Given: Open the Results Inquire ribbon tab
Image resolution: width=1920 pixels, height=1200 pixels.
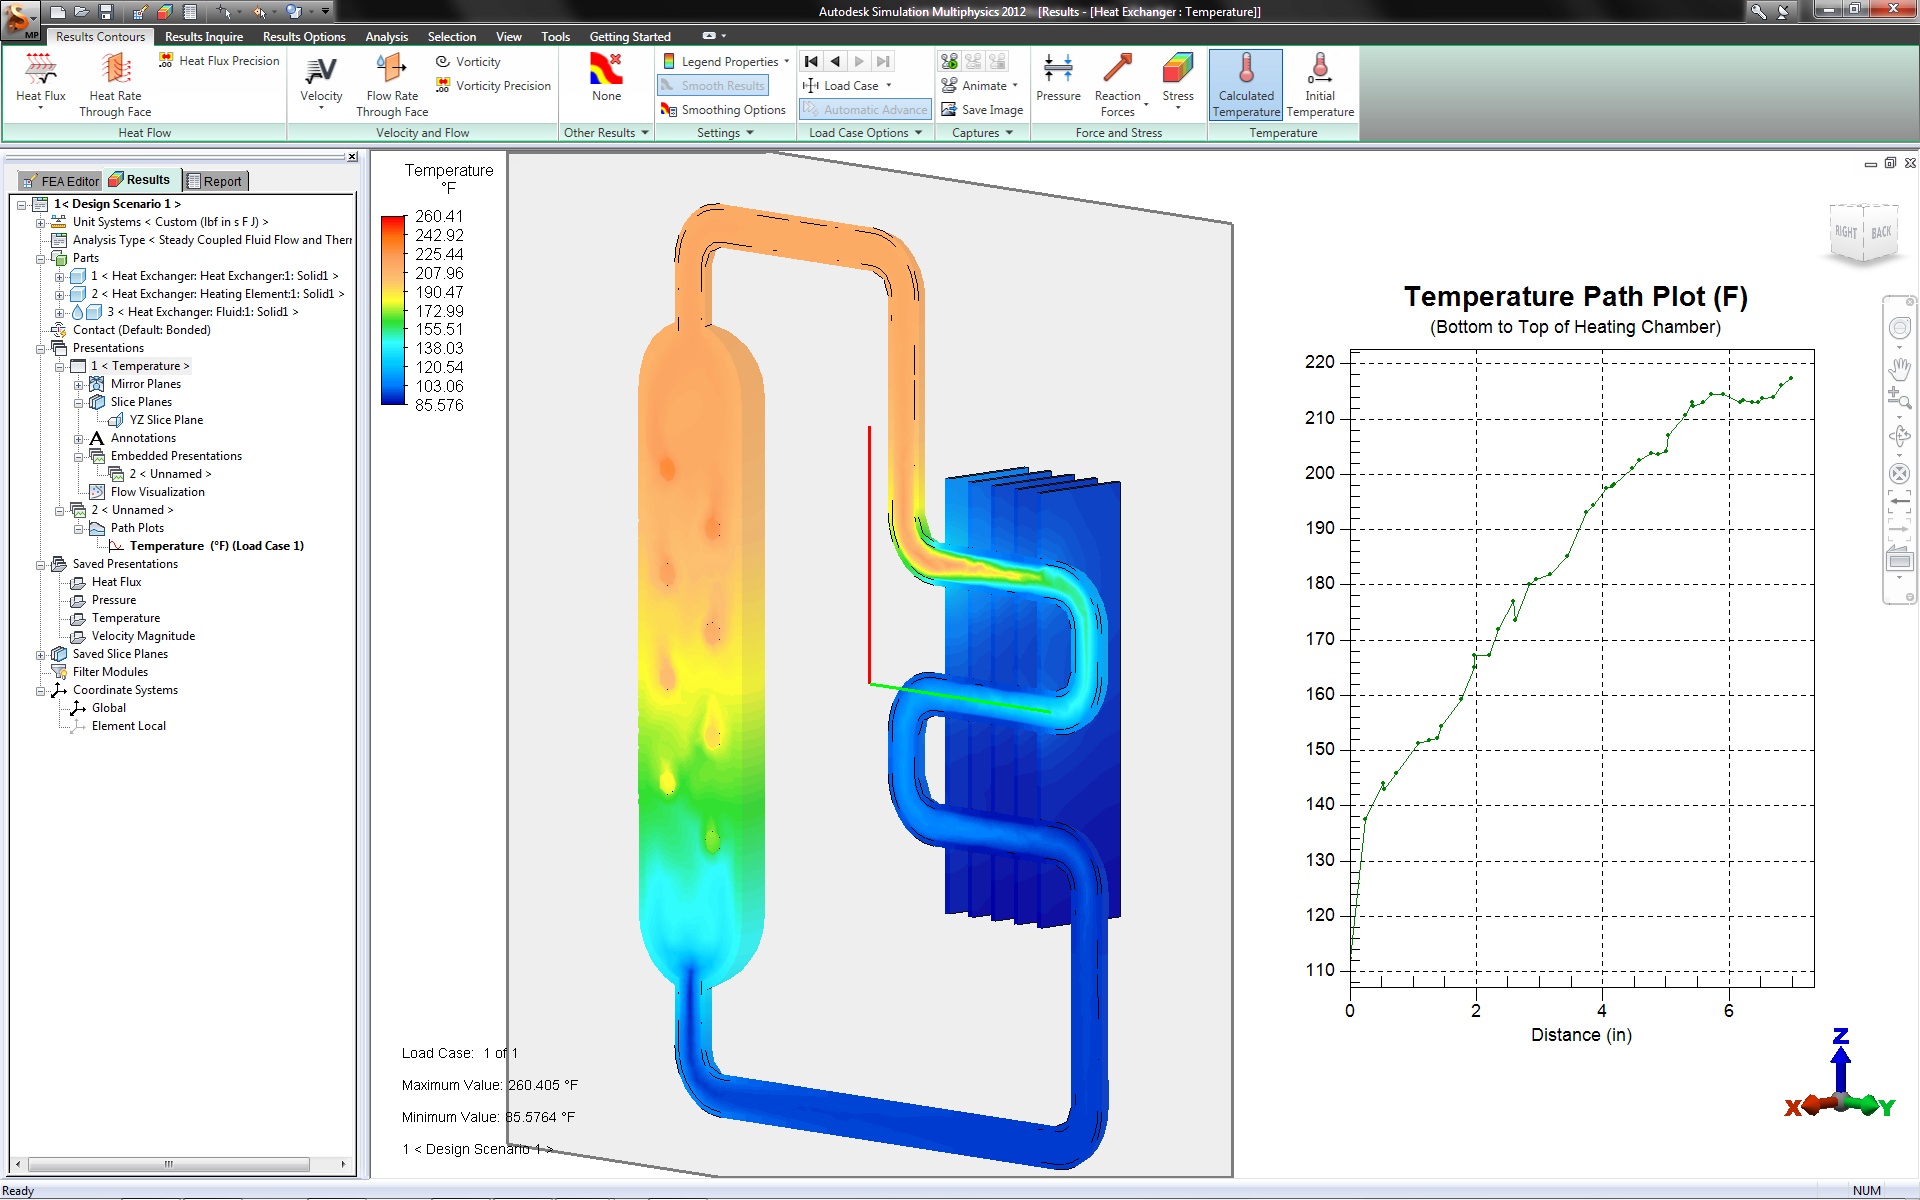Looking at the screenshot, I should click(204, 37).
